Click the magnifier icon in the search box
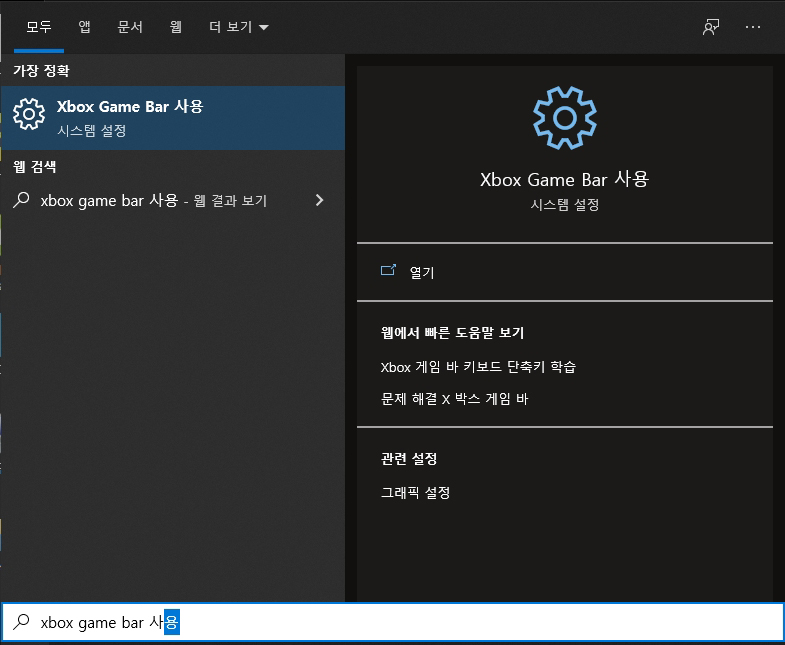The image size is (785, 645). tap(21, 621)
